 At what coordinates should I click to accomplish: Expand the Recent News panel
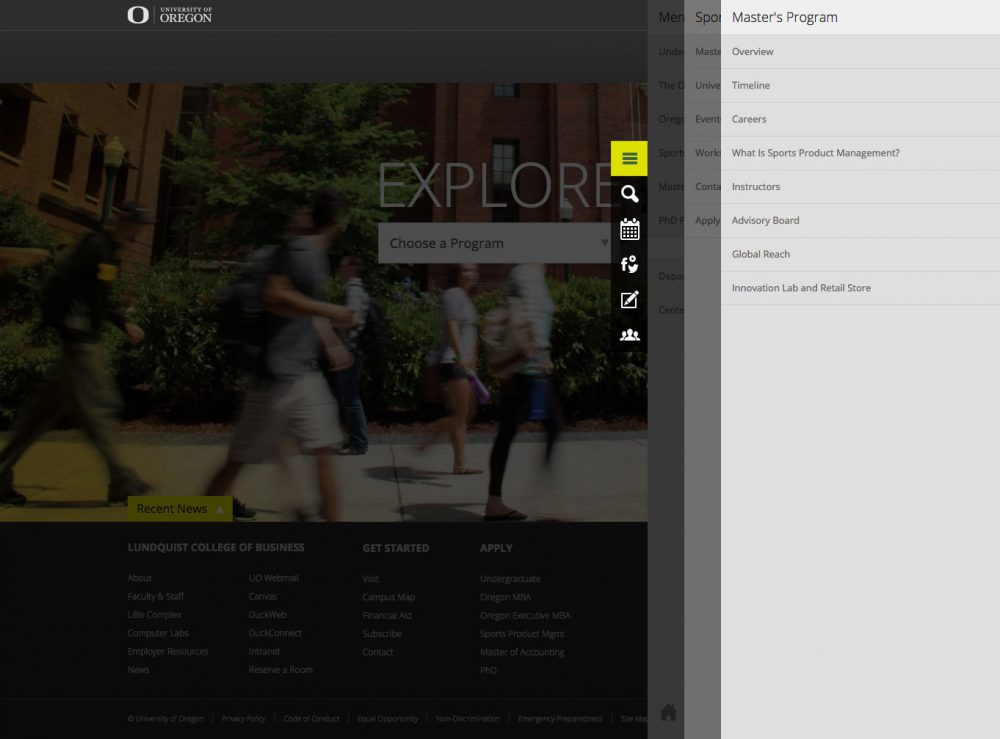tap(178, 508)
